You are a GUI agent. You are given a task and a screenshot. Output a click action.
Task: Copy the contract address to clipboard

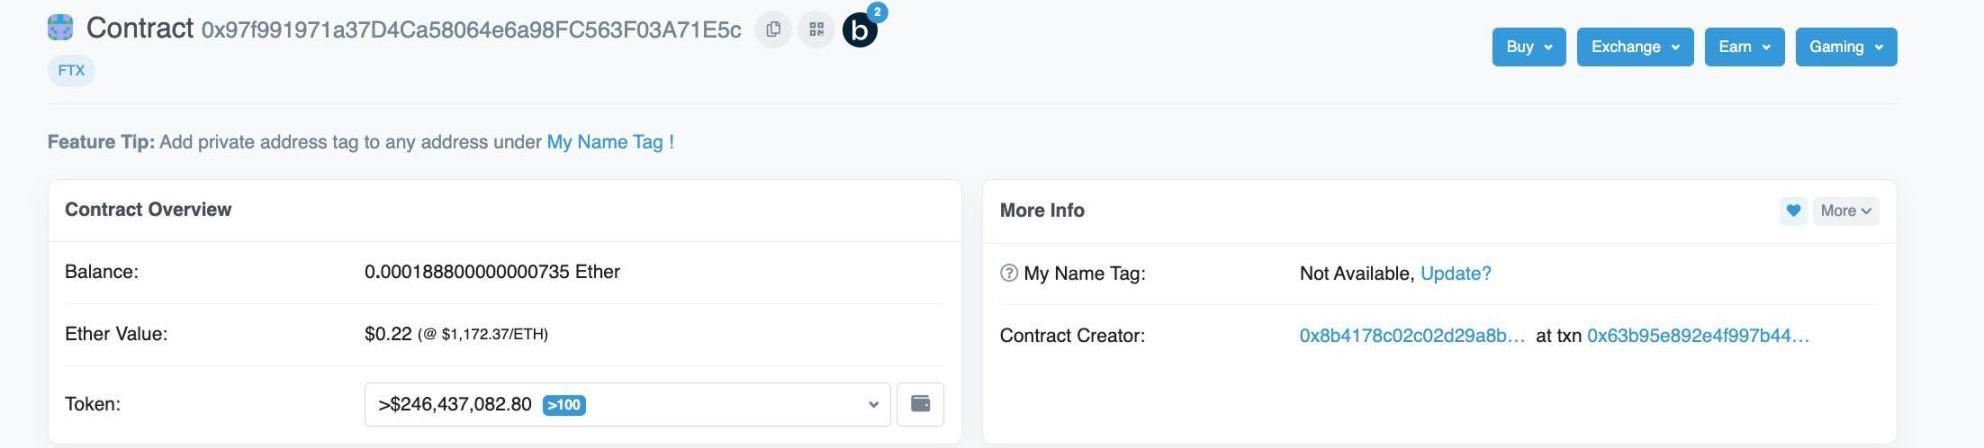(x=773, y=30)
